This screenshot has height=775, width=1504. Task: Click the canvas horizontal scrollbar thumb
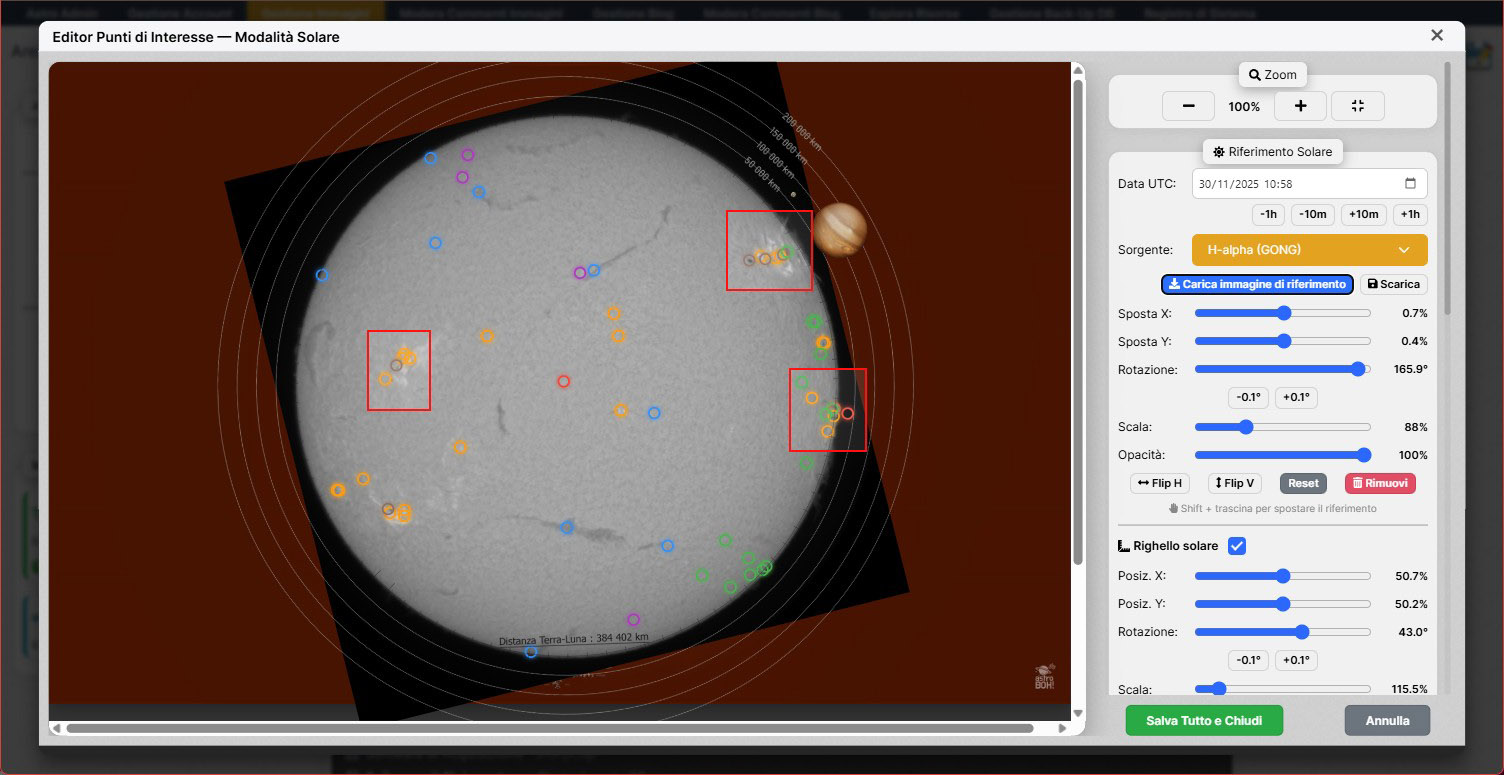pos(550,728)
